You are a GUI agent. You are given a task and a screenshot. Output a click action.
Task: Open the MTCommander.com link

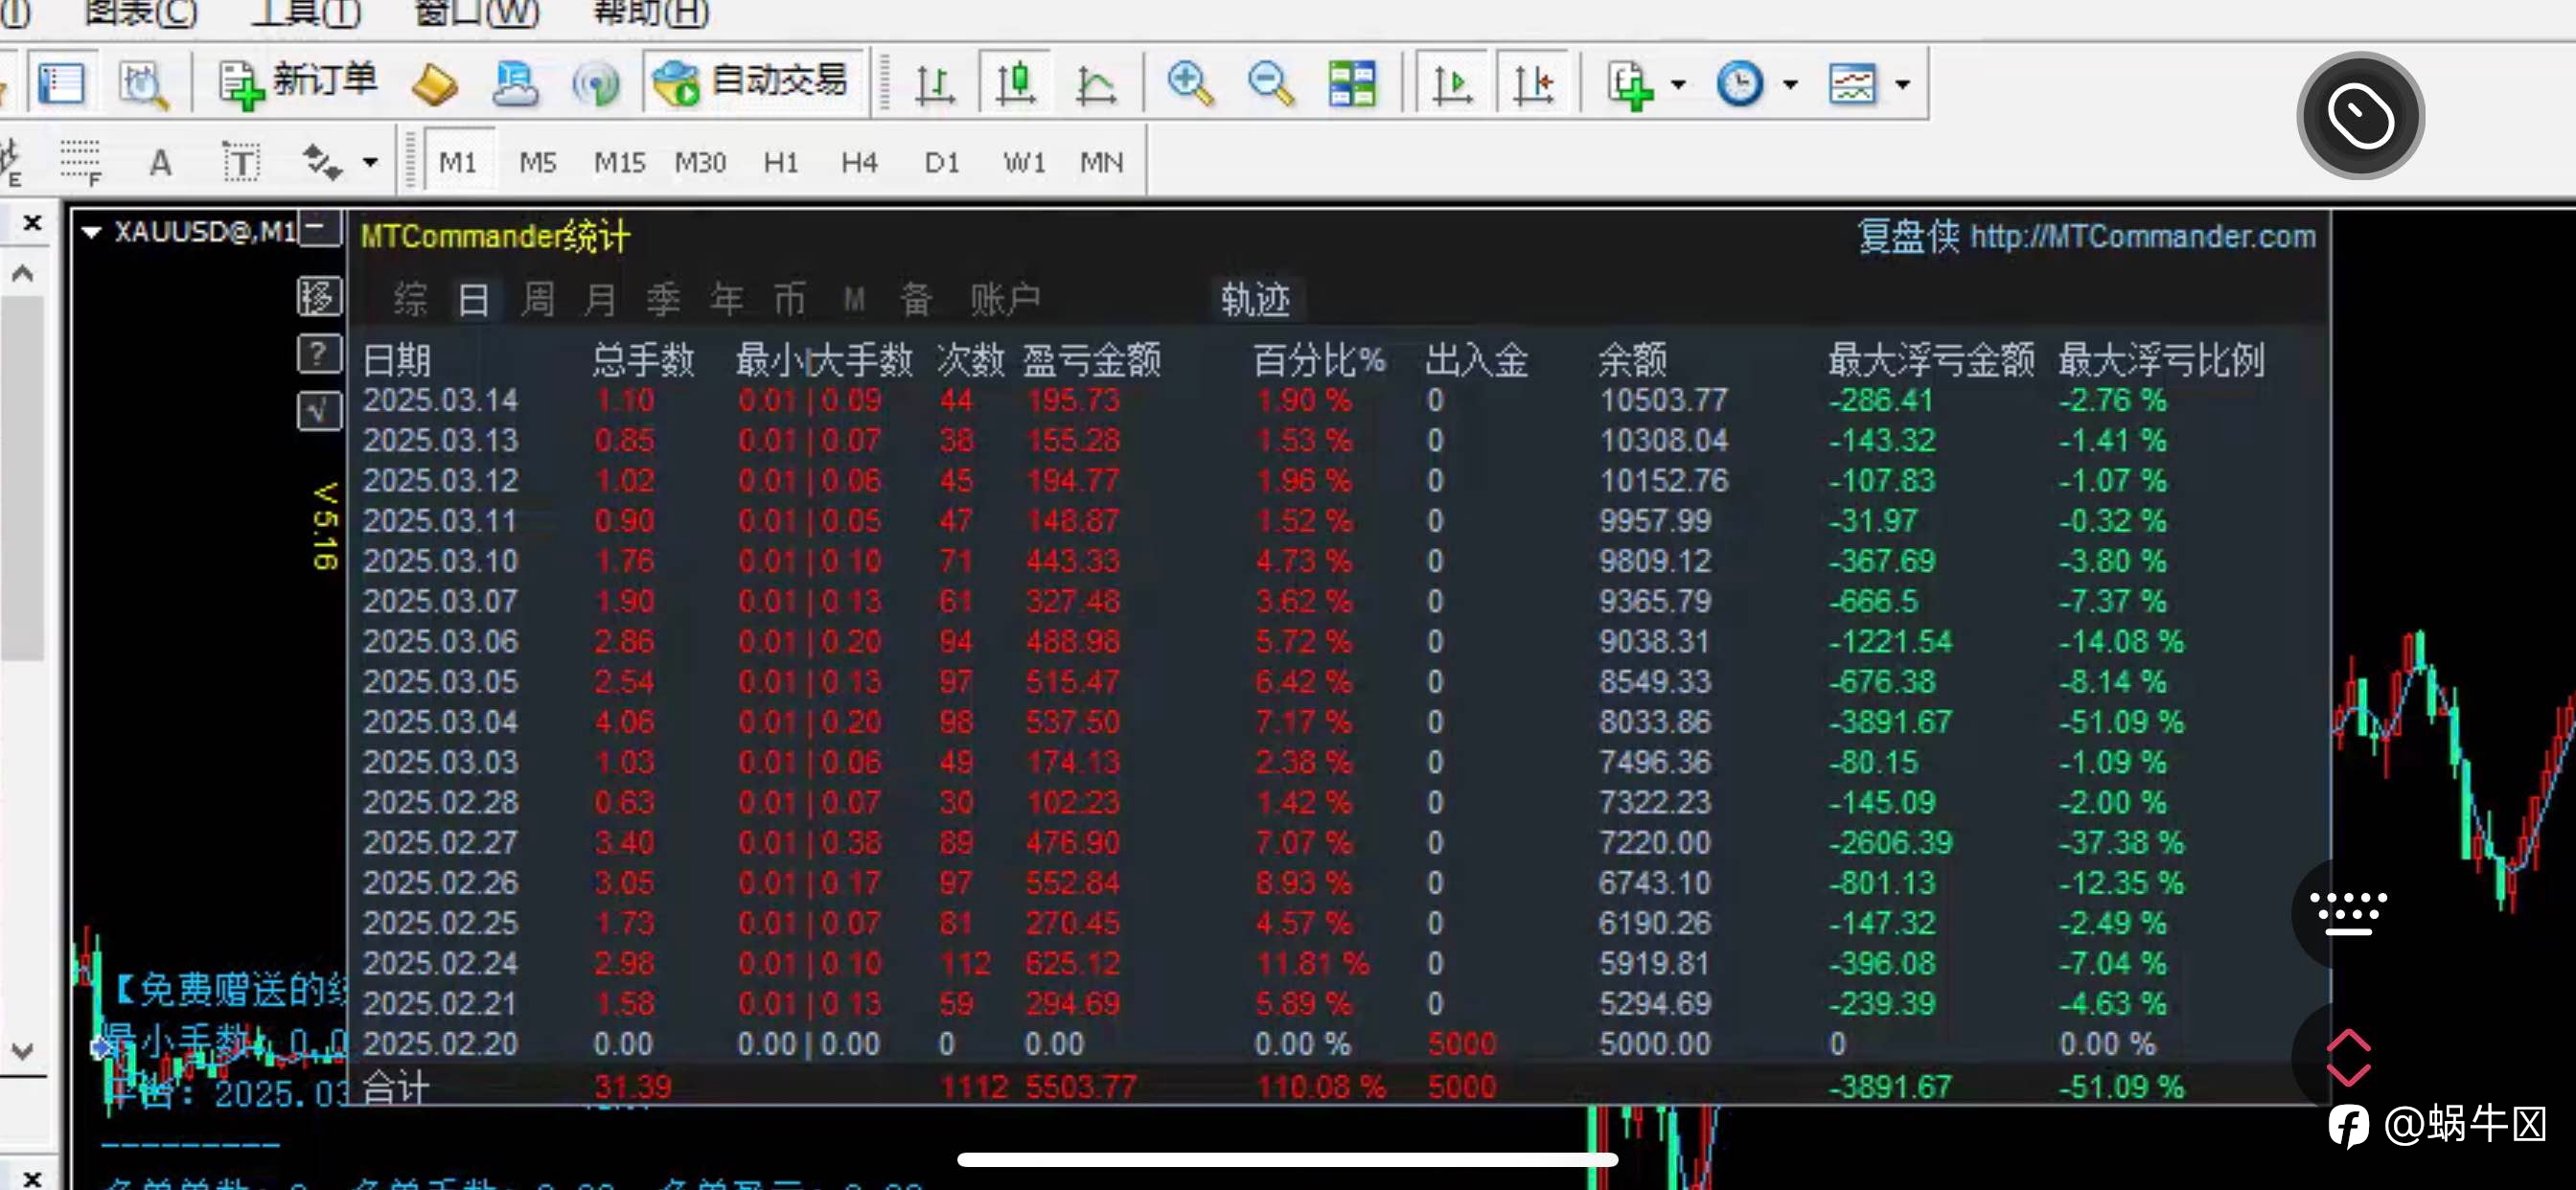pyautogui.click(x=2142, y=236)
